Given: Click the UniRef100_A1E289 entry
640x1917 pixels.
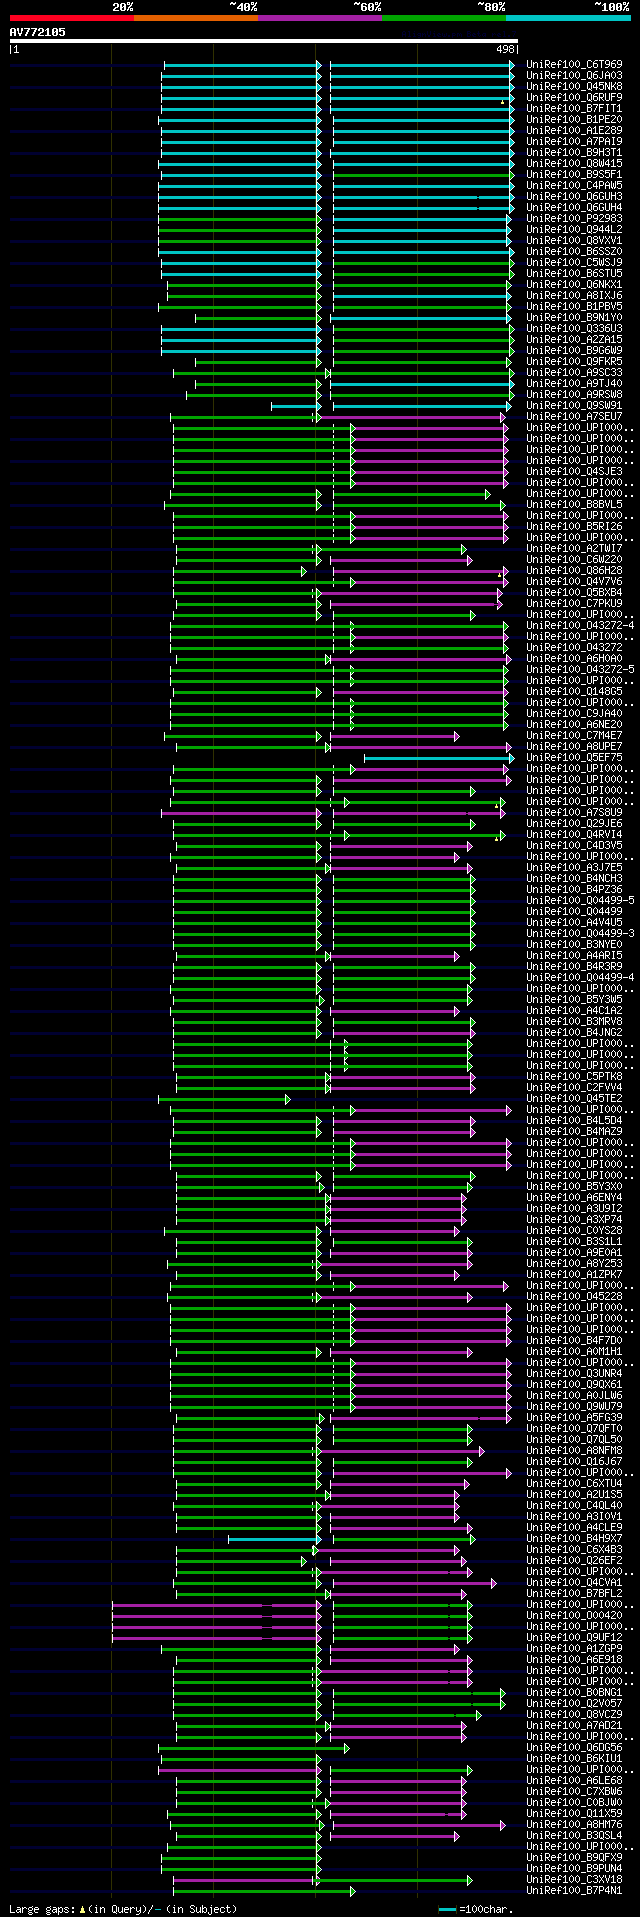Looking at the screenshot, I should pyautogui.click(x=574, y=130).
